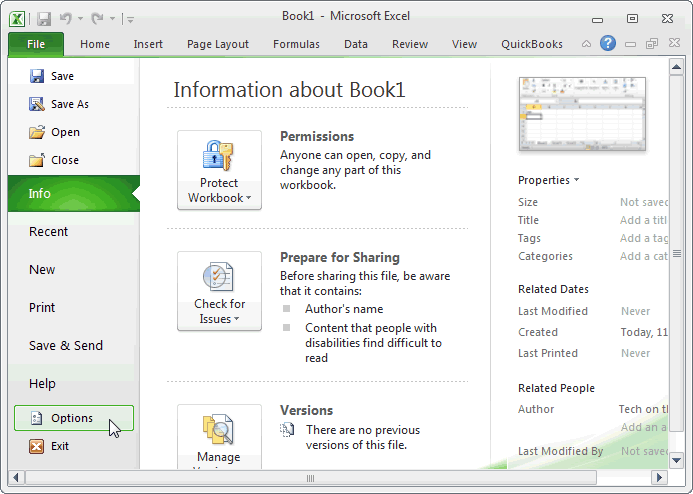Click the 'Related Dates' heading
This screenshot has width=693, height=494.
553,289
